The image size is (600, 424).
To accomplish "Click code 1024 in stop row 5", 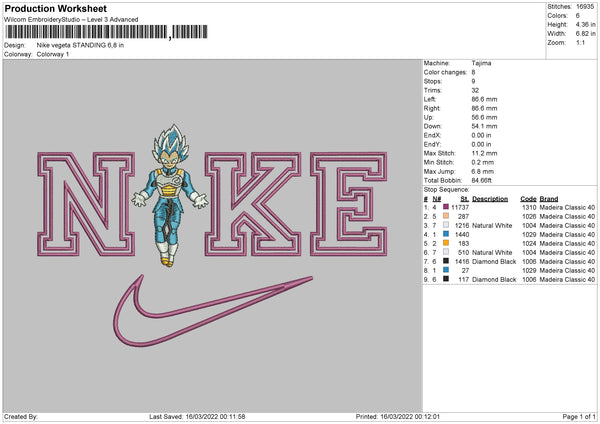I will 529,244.
